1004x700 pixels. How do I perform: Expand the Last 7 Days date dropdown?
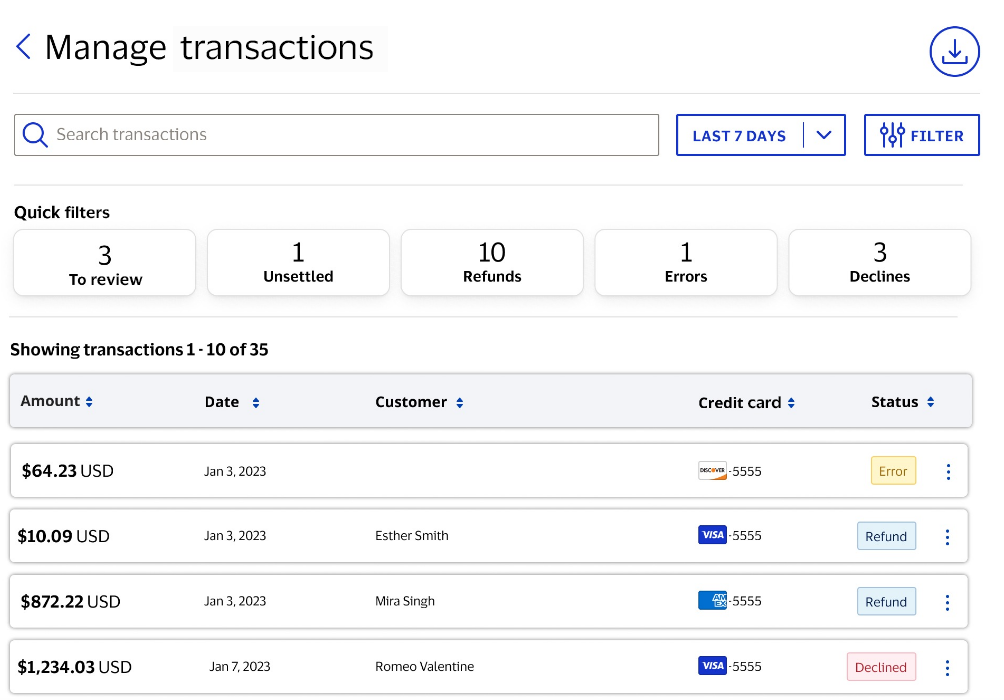tap(761, 135)
